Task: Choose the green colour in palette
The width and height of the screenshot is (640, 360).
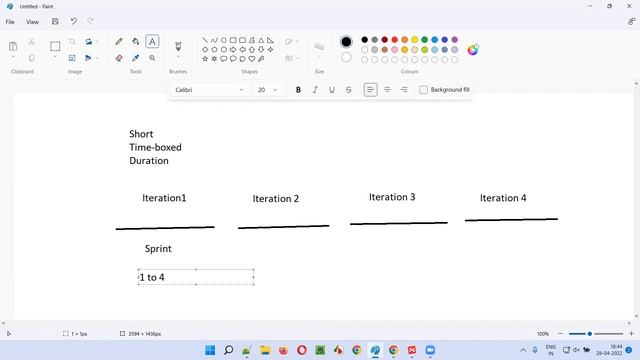Action: coord(424,40)
